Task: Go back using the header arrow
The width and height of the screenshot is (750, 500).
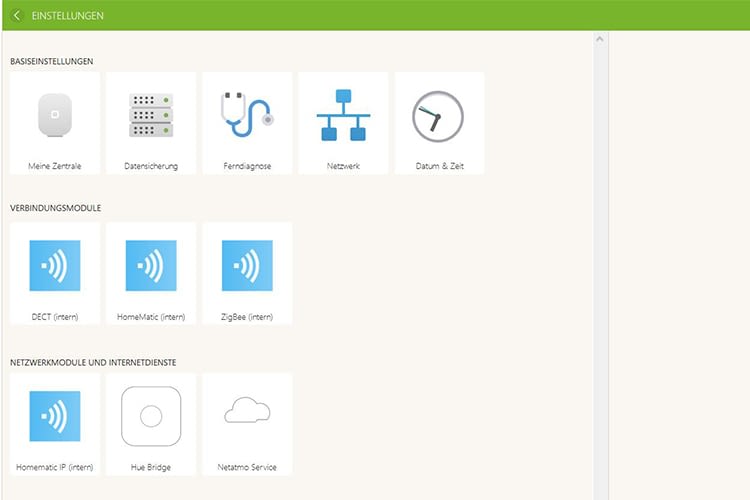Action: coord(16,15)
